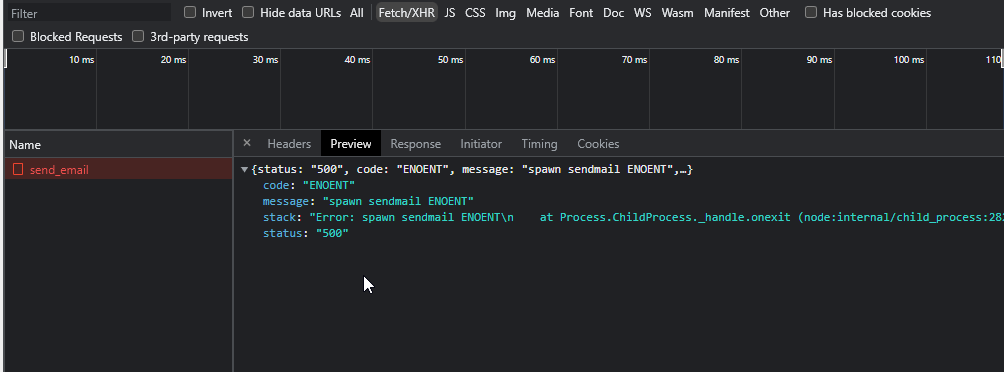Check Has blocked cookies option
This screenshot has width=1004, height=372.
tap(811, 12)
